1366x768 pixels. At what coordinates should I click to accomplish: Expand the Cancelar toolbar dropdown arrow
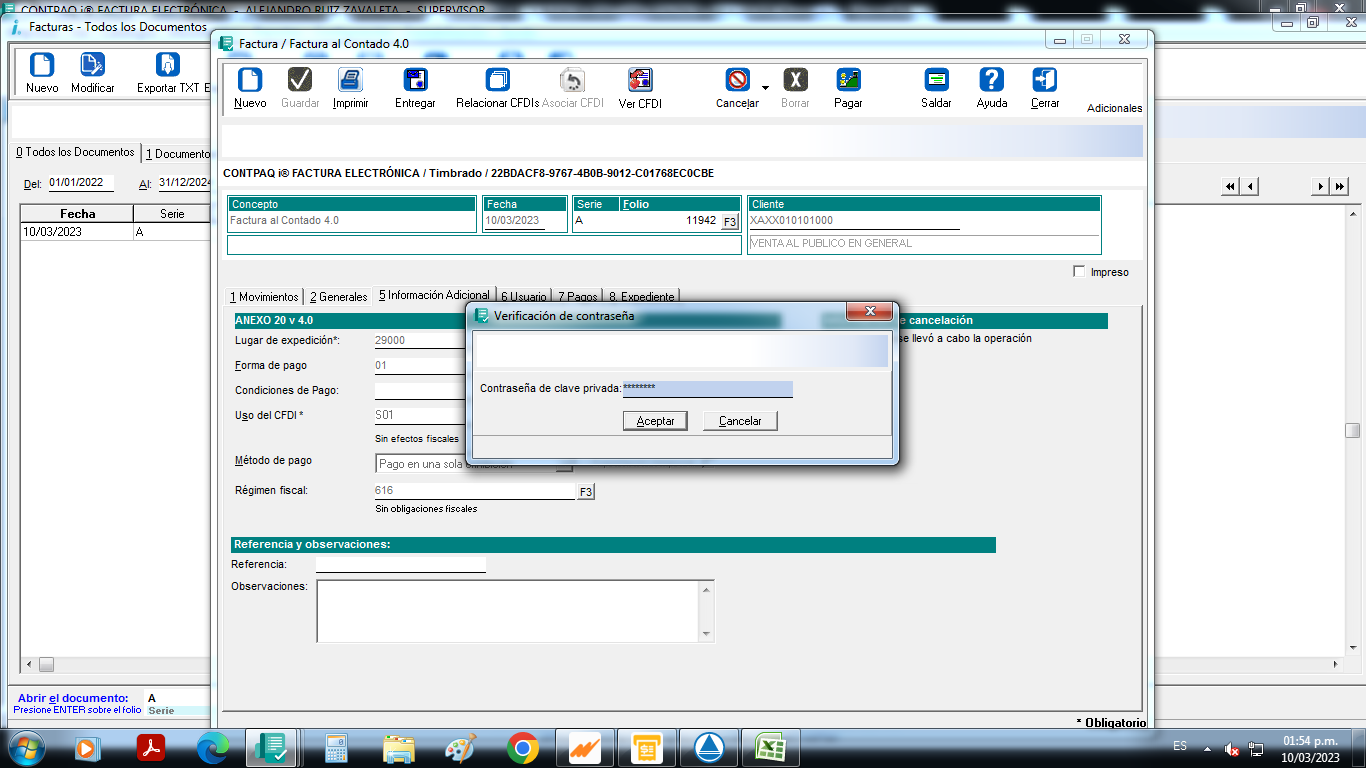tap(765, 88)
